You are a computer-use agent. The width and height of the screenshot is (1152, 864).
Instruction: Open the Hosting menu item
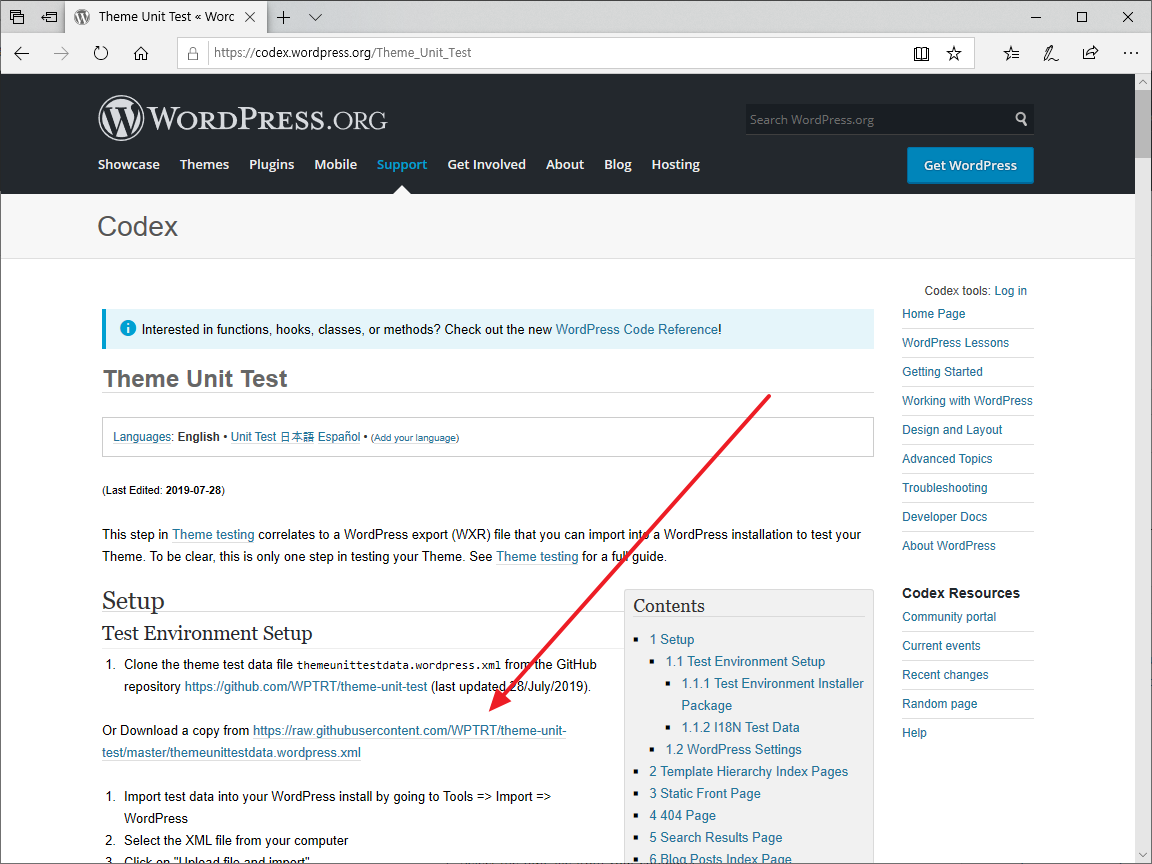pos(676,165)
